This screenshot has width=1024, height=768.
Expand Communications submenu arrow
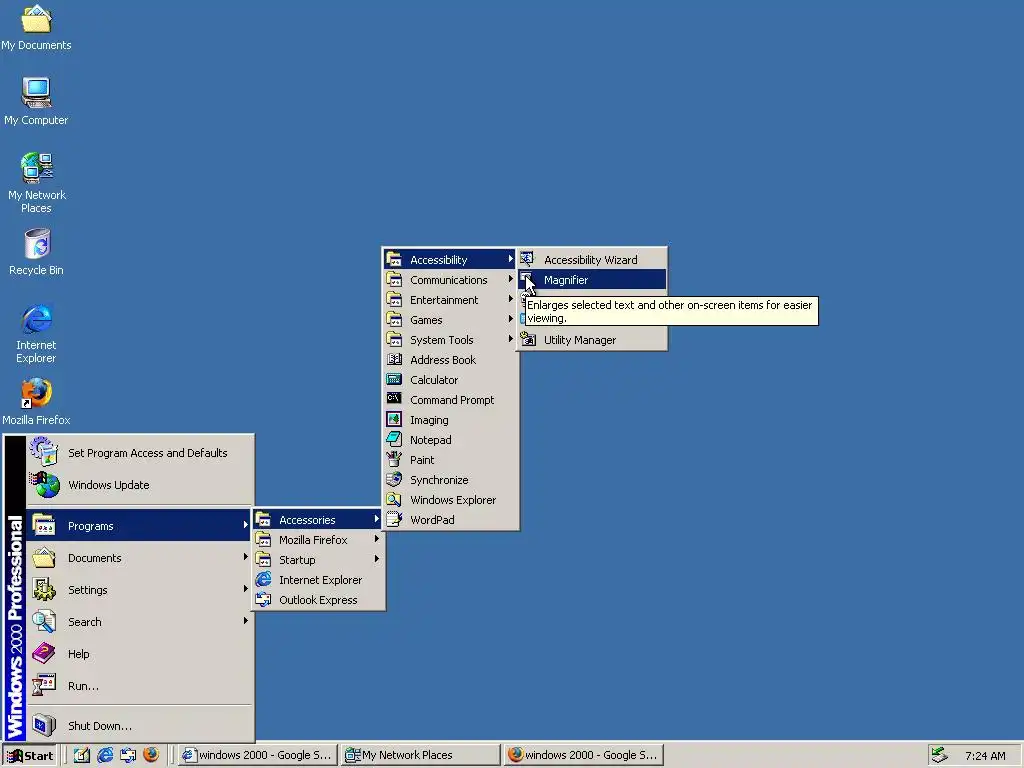pyautogui.click(x=511, y=280)
